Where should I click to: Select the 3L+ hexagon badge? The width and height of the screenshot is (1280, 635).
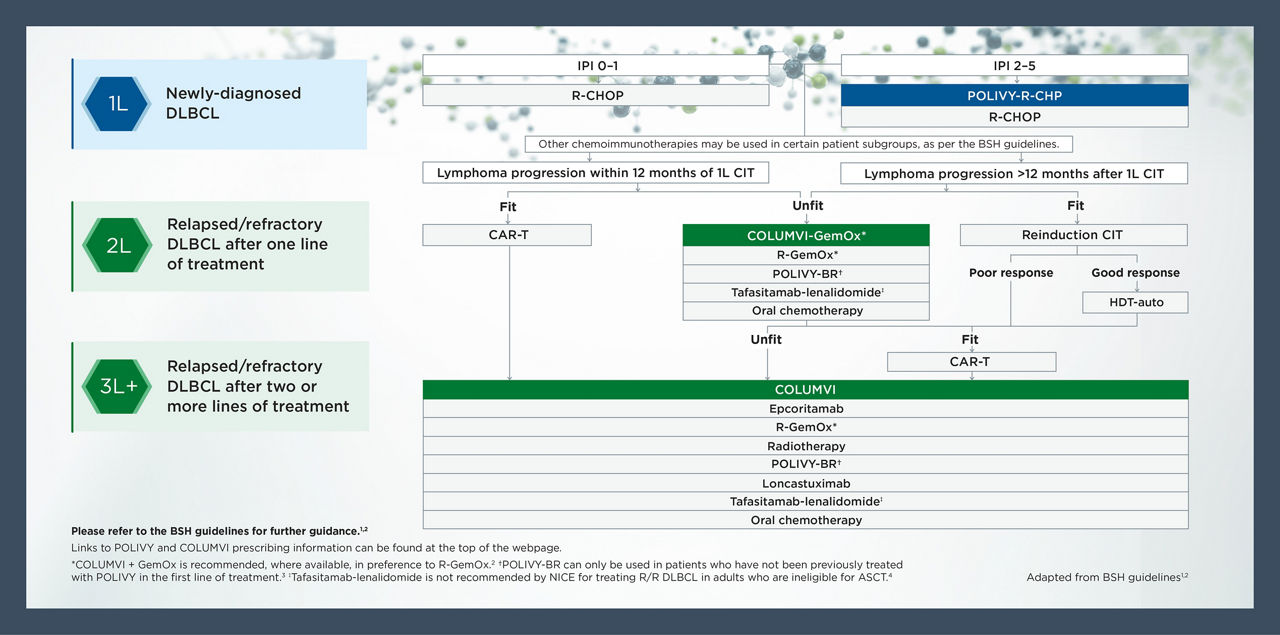click(x=119, y=386)
